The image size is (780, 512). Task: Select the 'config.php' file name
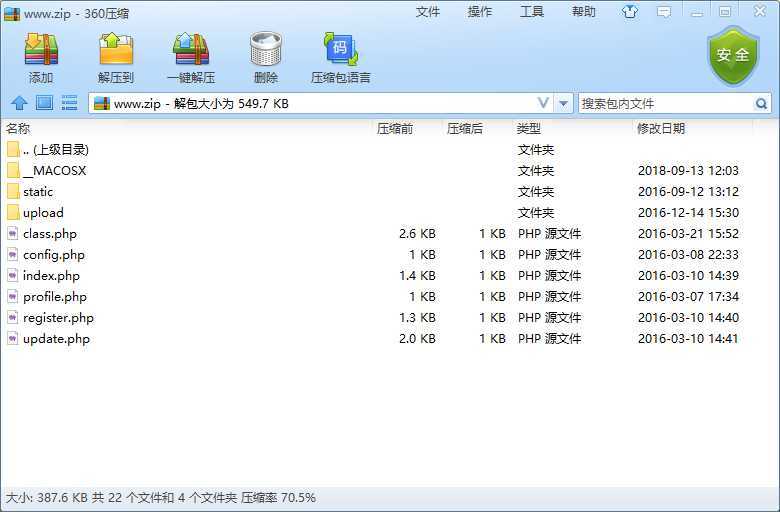[x=54, y=255]
